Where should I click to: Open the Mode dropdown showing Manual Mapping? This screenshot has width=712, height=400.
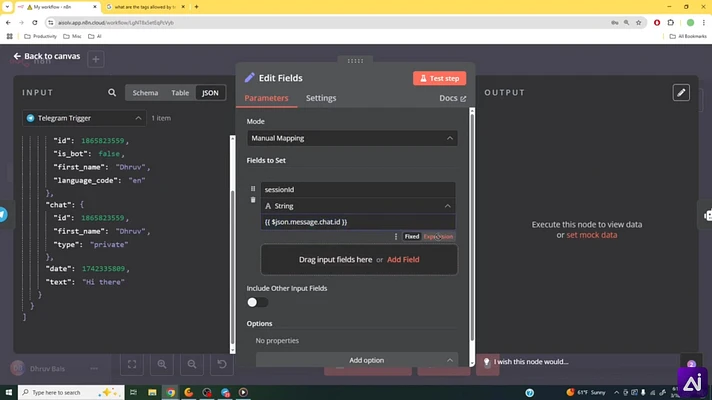(352, 138)
